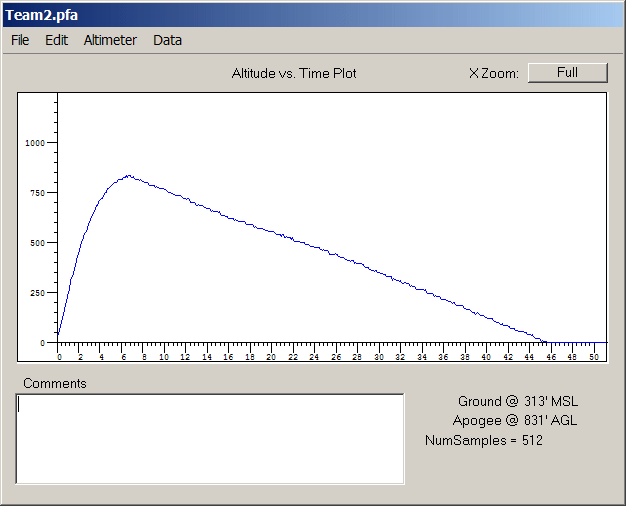Image resolution: width=626 pixels, height=506 pixels.
Task: Click the 20 tick on the time axis
Action: pyautogui.click(x=272, y=357)
